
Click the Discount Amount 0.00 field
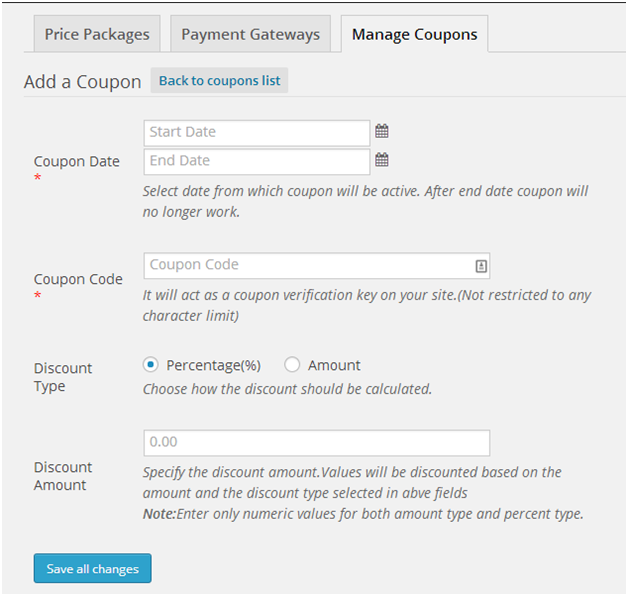tap(316, 442)
